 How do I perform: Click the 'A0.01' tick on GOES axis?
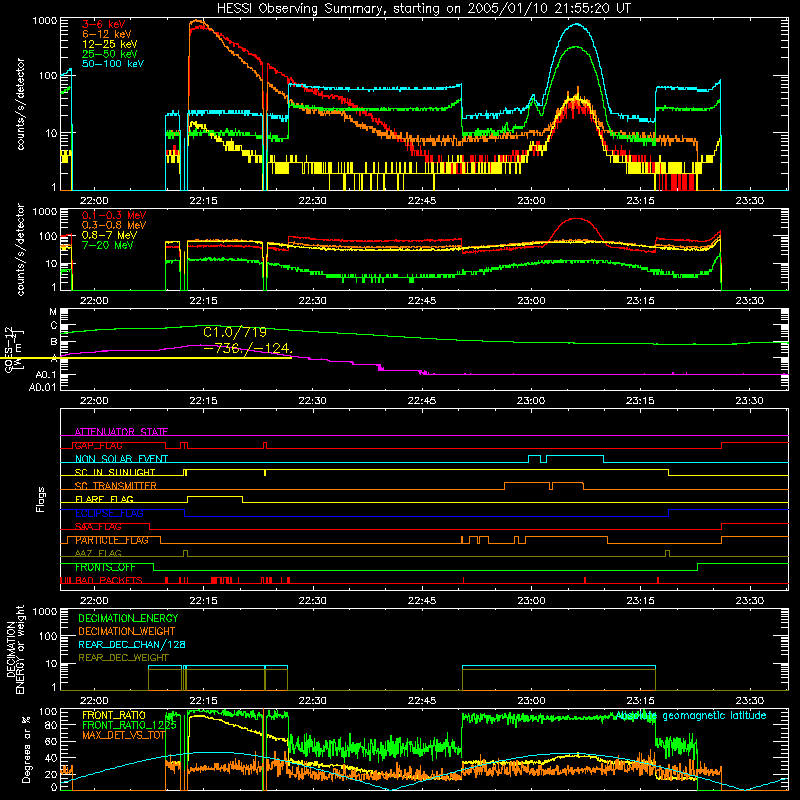[43, 387]
